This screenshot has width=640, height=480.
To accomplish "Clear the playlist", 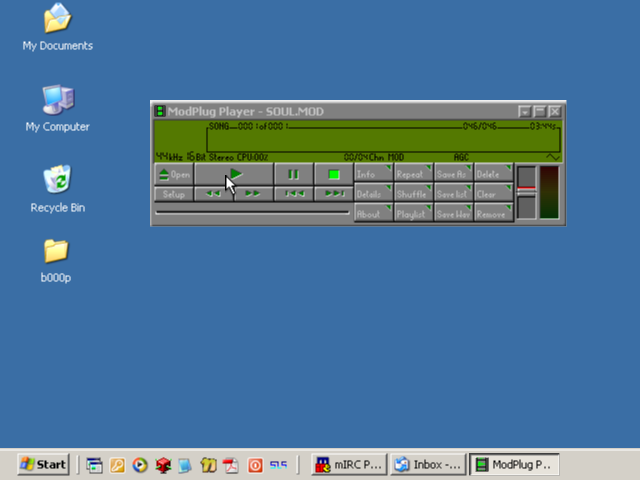I will pyautogui.click(x=493, y=193).
